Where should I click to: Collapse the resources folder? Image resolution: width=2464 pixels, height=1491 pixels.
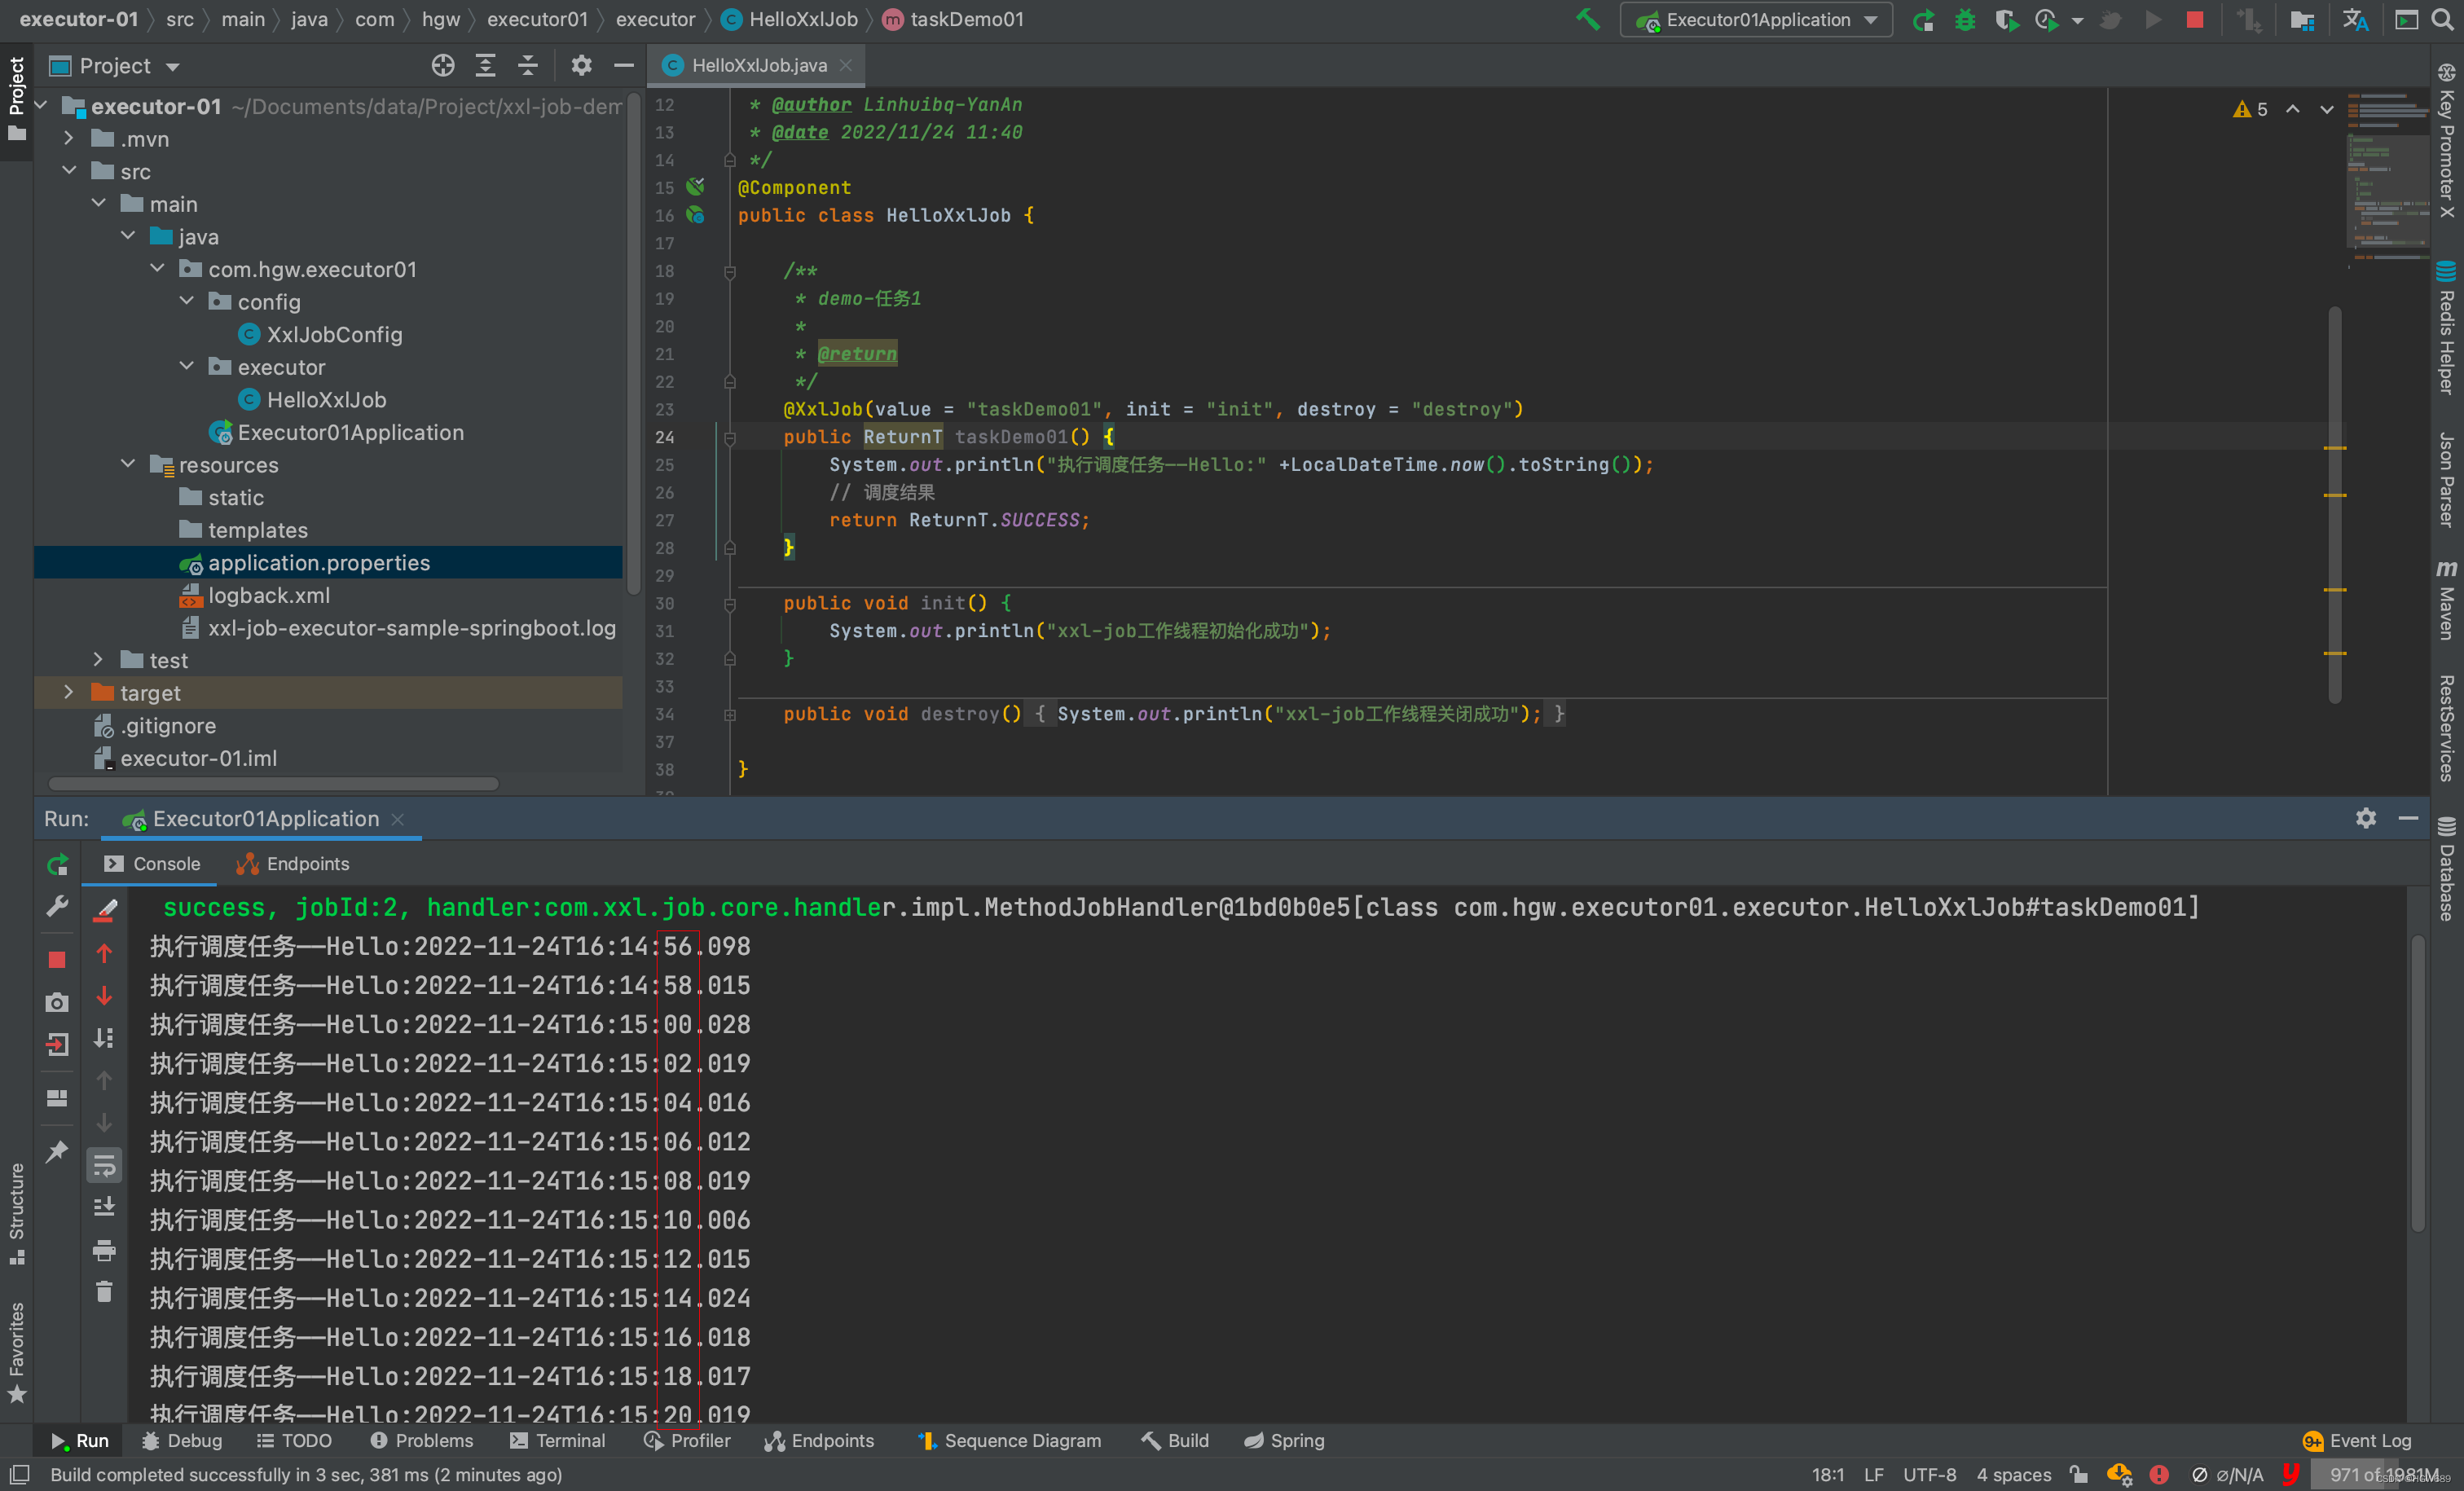coord(128,464)
